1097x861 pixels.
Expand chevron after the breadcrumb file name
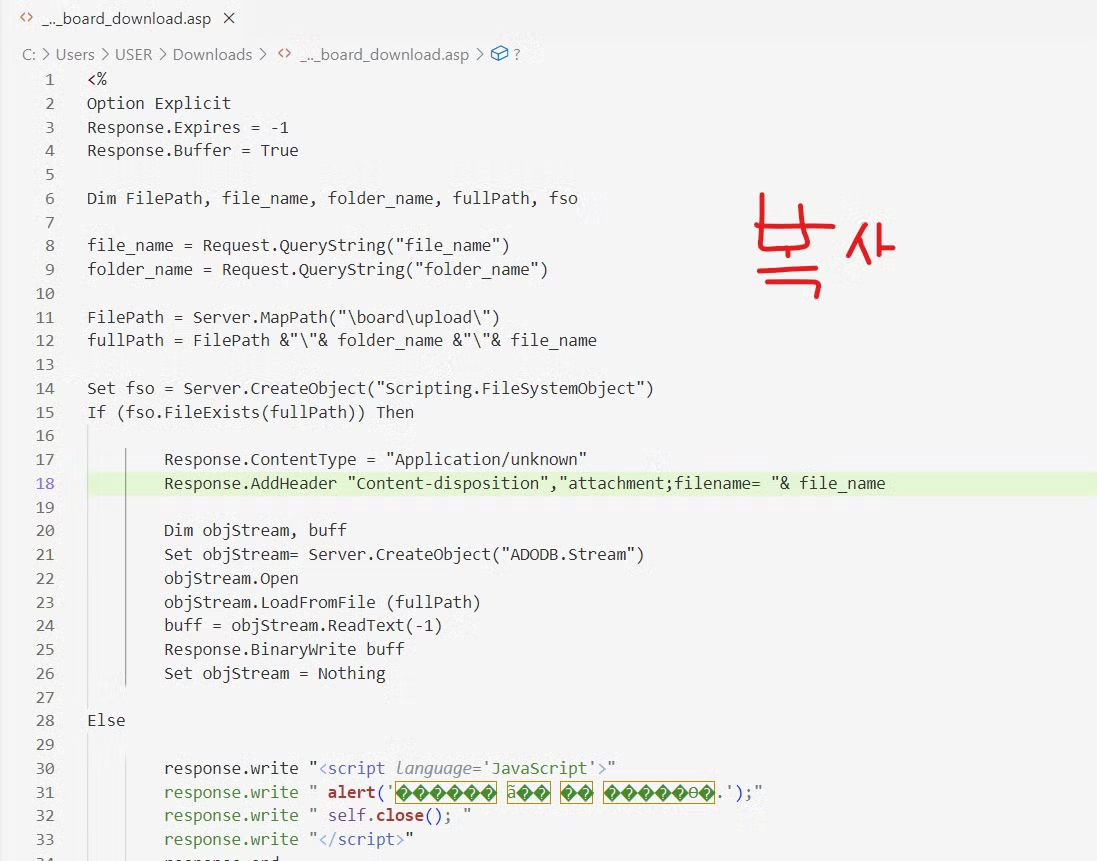tap(480, 55)
